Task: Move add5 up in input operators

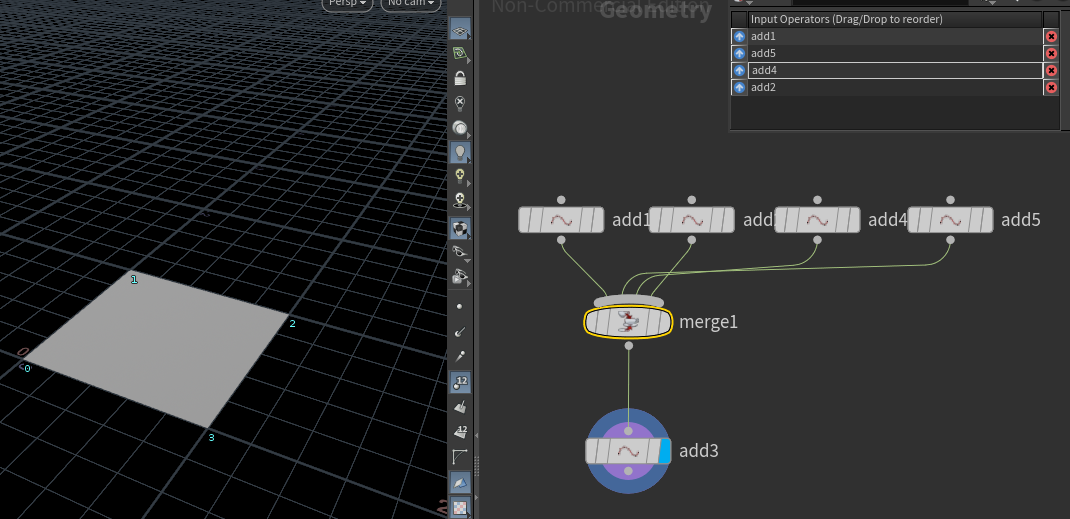Action: (x=738, y=53)
